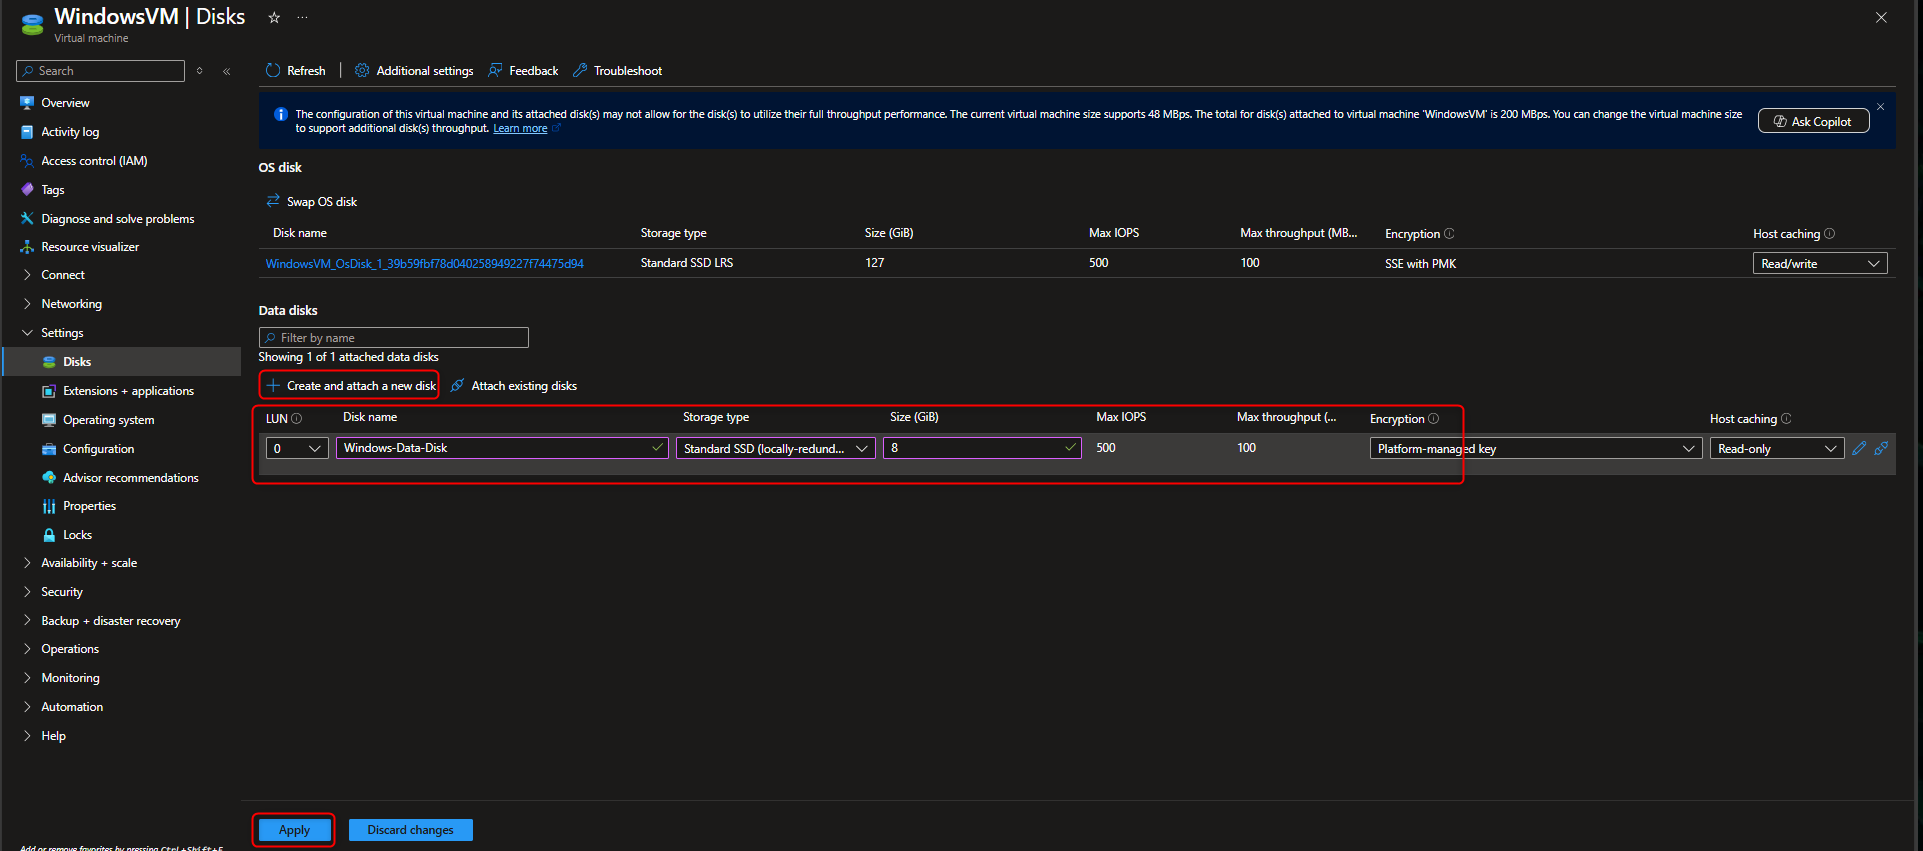Viewport: 1923px width, 851px height.
Task: Click the Attach existing disks link icon
Action: point(457,385)
